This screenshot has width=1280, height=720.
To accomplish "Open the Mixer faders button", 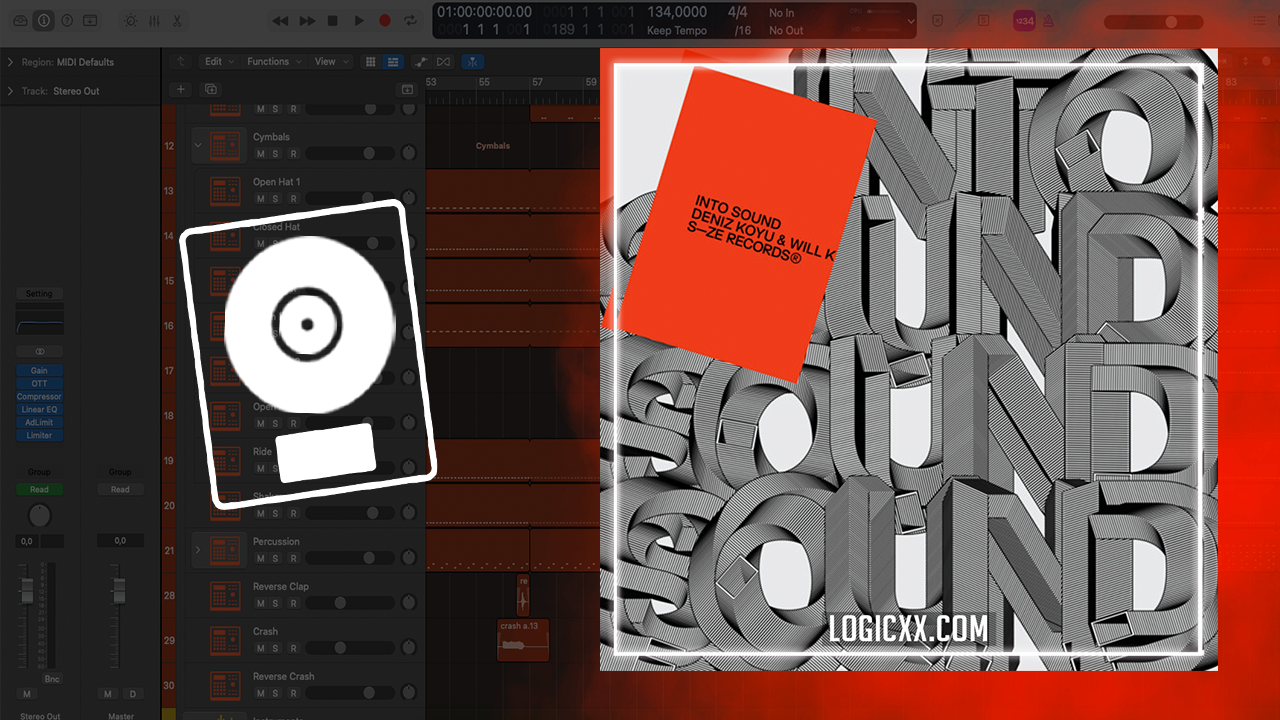I will [x=154, y=20].
